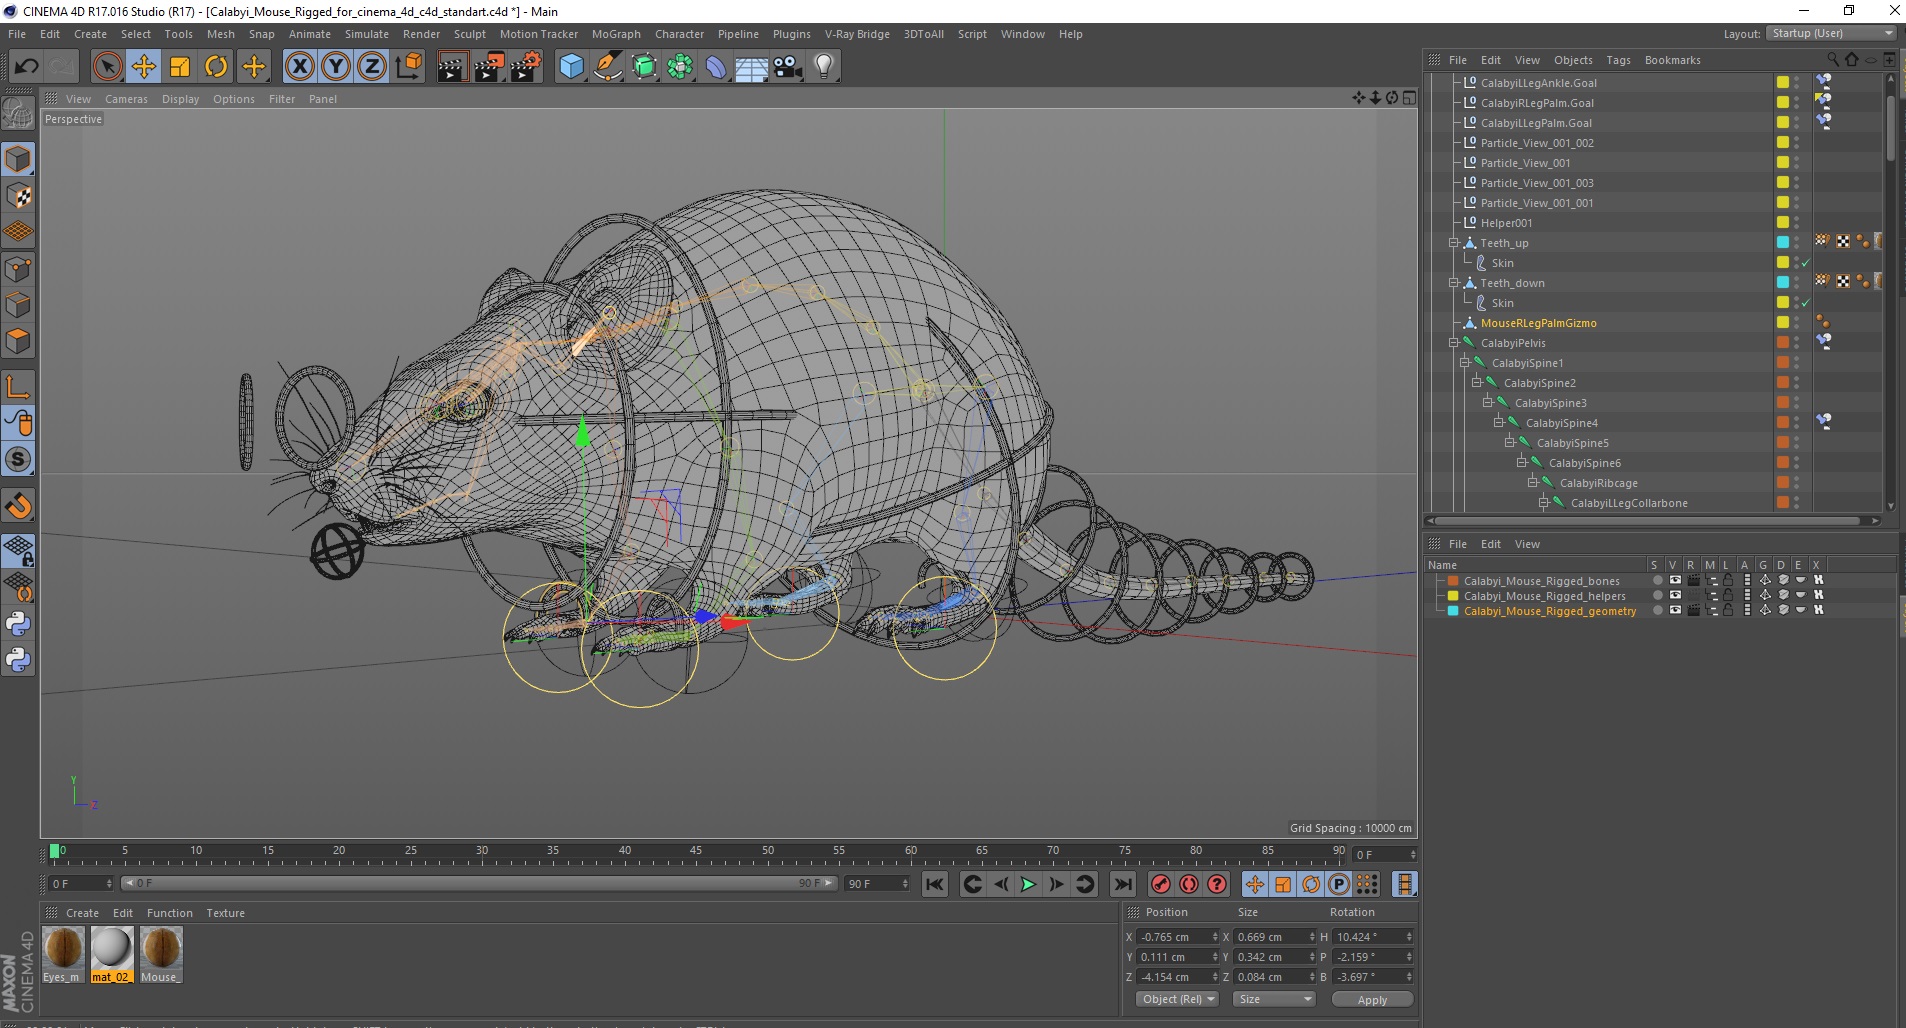Collapse the Teeth_up object tree
Screen dimensions: 1906x1028
point(1454,243)
